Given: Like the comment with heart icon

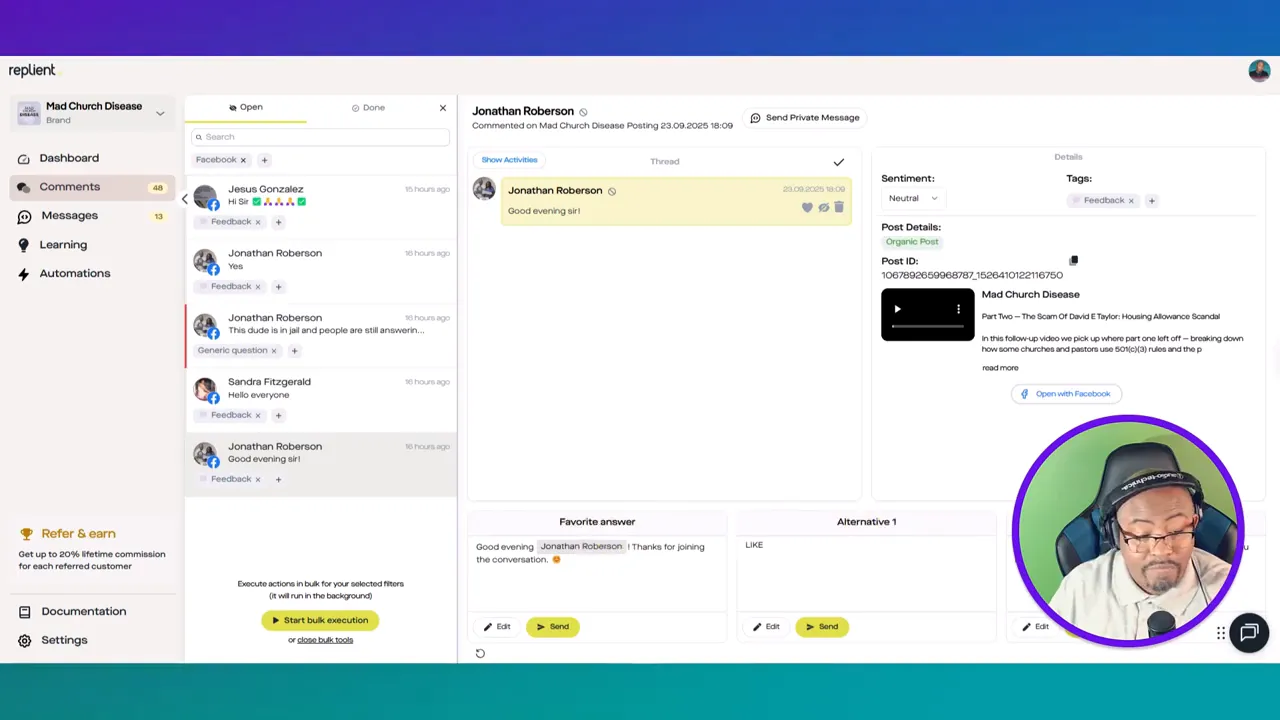Looking at the screenshot, I should click(807, 208).
